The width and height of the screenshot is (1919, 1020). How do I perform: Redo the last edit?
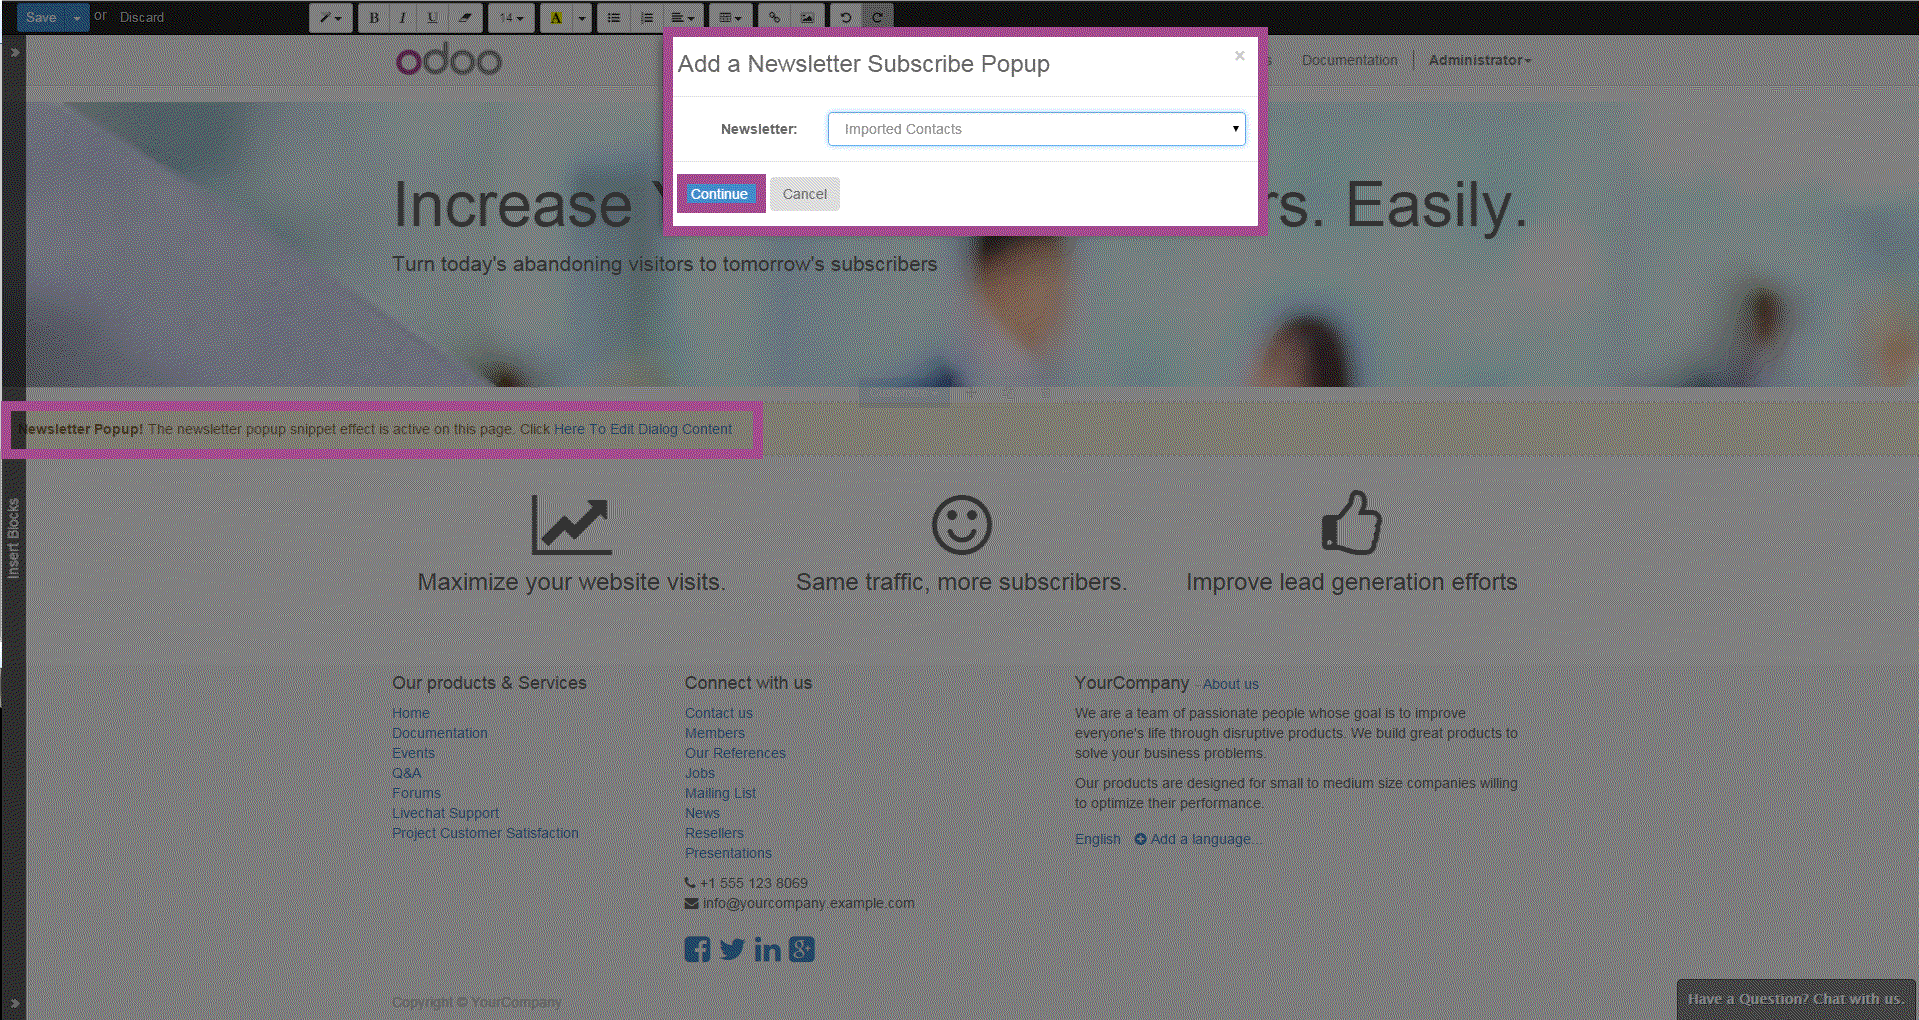point(877,17)
